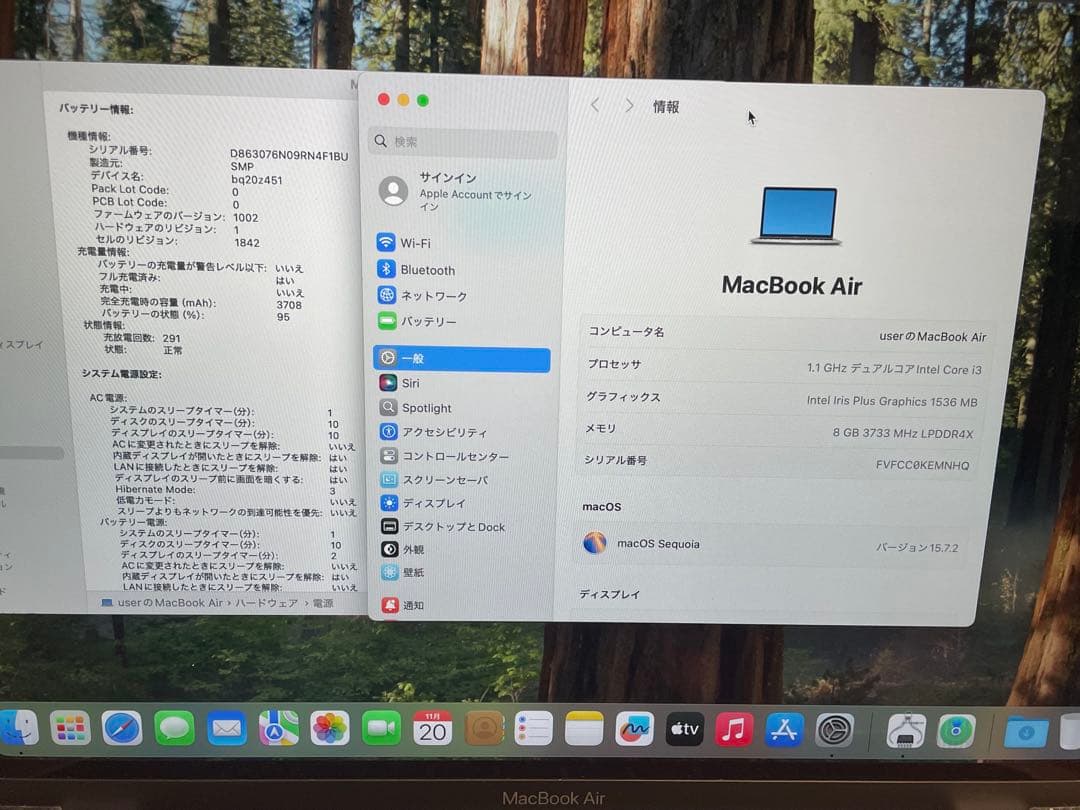Click inside the 検索 search field
Screen dimensions: 1080x810
462,142
